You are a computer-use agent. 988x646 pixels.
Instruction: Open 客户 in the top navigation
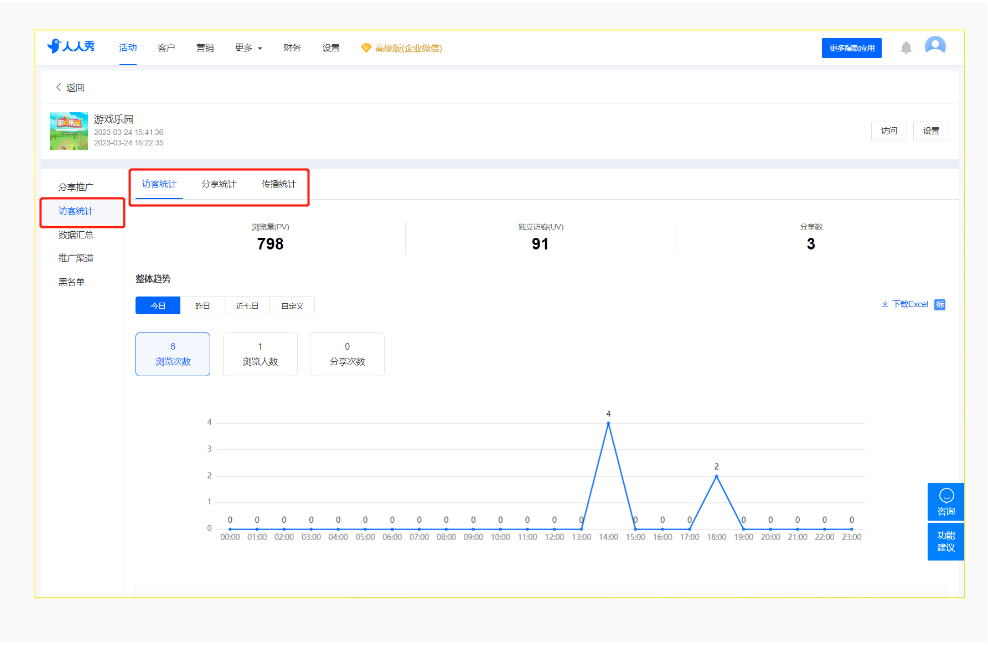click(x=166, y=48)
